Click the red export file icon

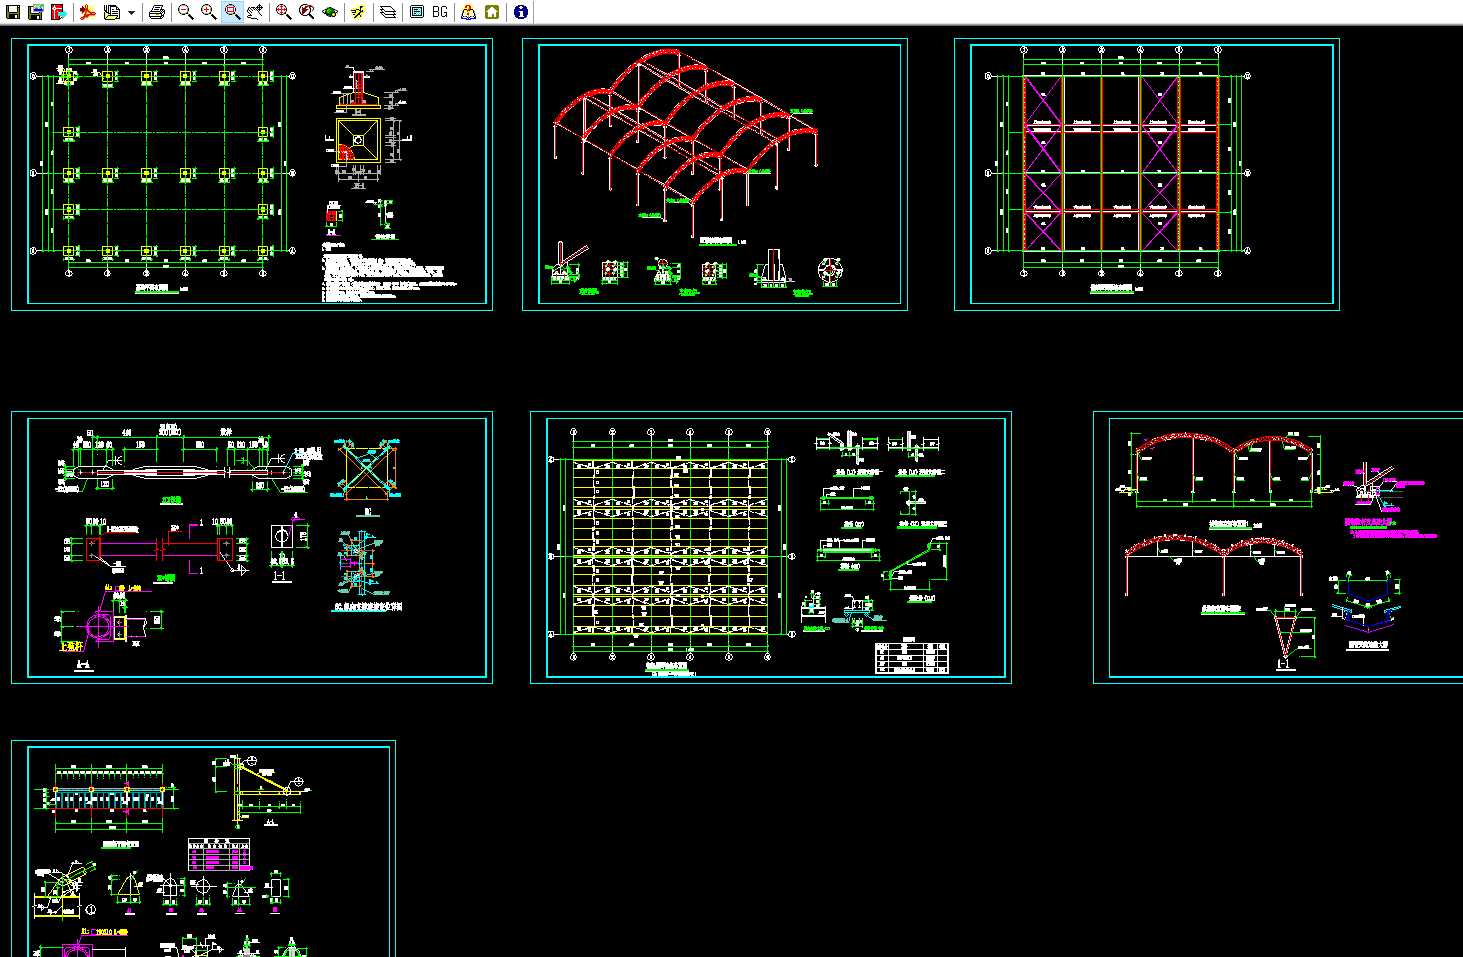(59, 12)
